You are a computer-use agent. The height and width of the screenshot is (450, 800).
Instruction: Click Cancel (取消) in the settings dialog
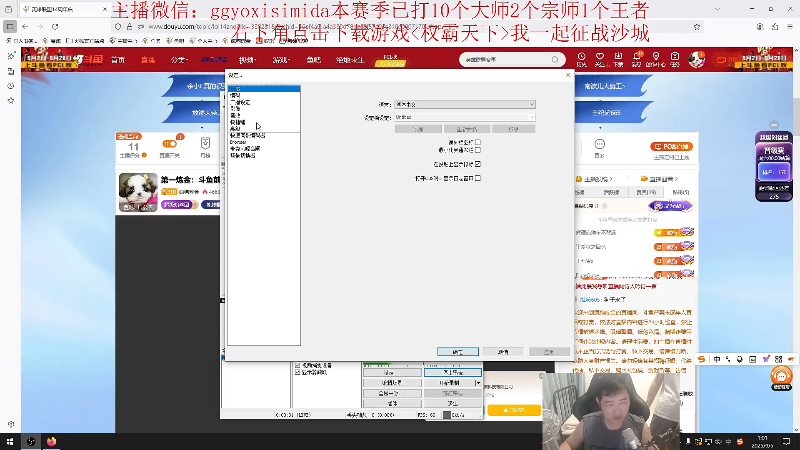click(503, 352)
